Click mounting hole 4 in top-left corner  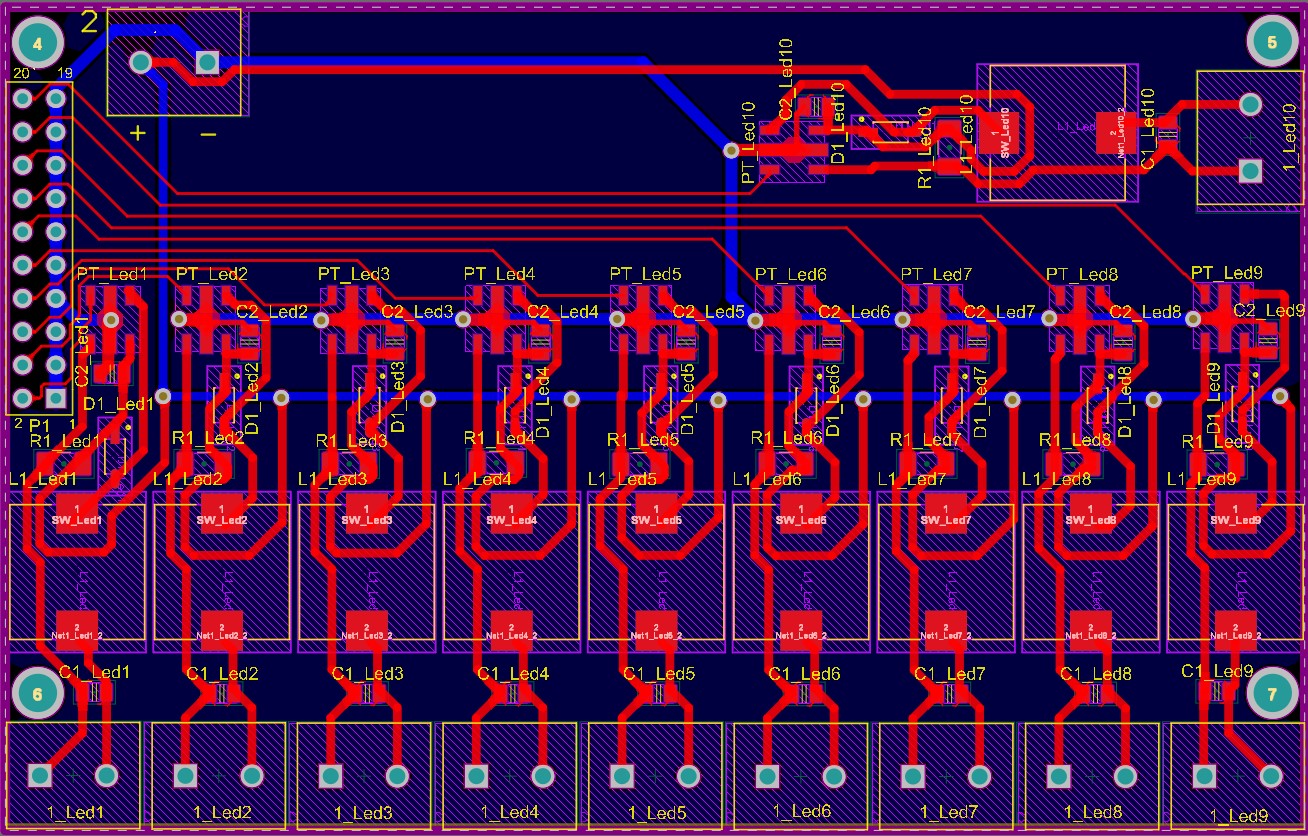pos(38,43)
